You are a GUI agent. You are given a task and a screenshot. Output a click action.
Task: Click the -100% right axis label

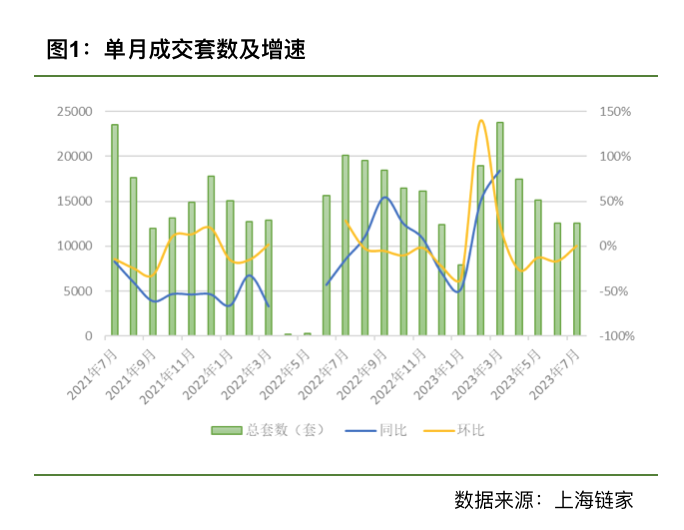[616, 336]
